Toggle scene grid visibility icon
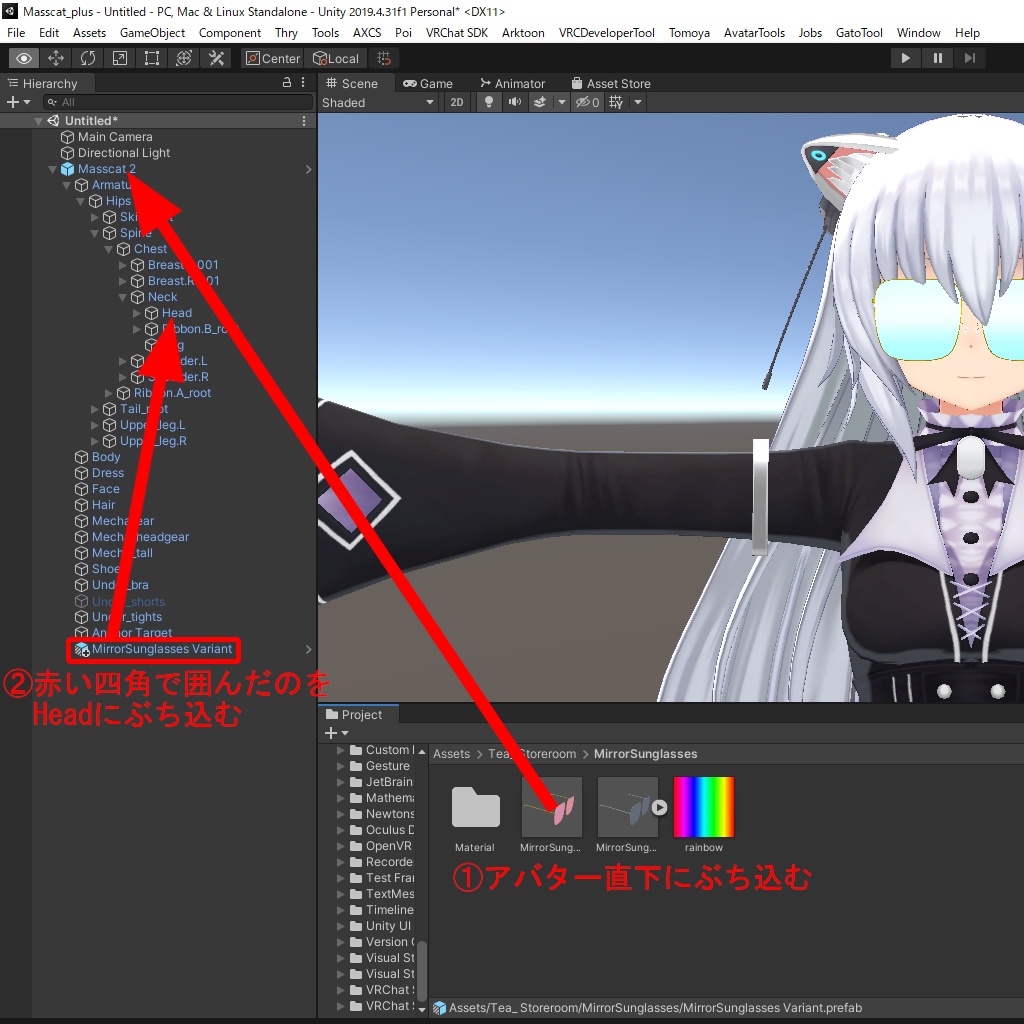This screenshot has width=1024, height=1024. point(616,103)
